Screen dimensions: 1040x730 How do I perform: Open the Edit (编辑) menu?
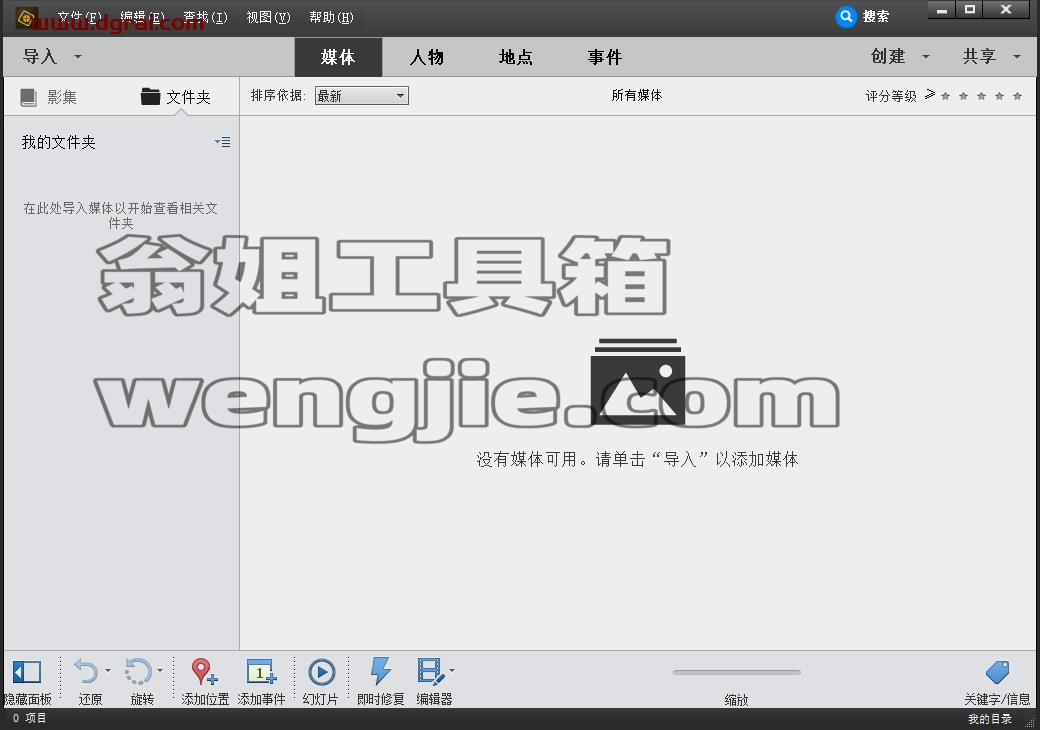[x=142, y=17]
